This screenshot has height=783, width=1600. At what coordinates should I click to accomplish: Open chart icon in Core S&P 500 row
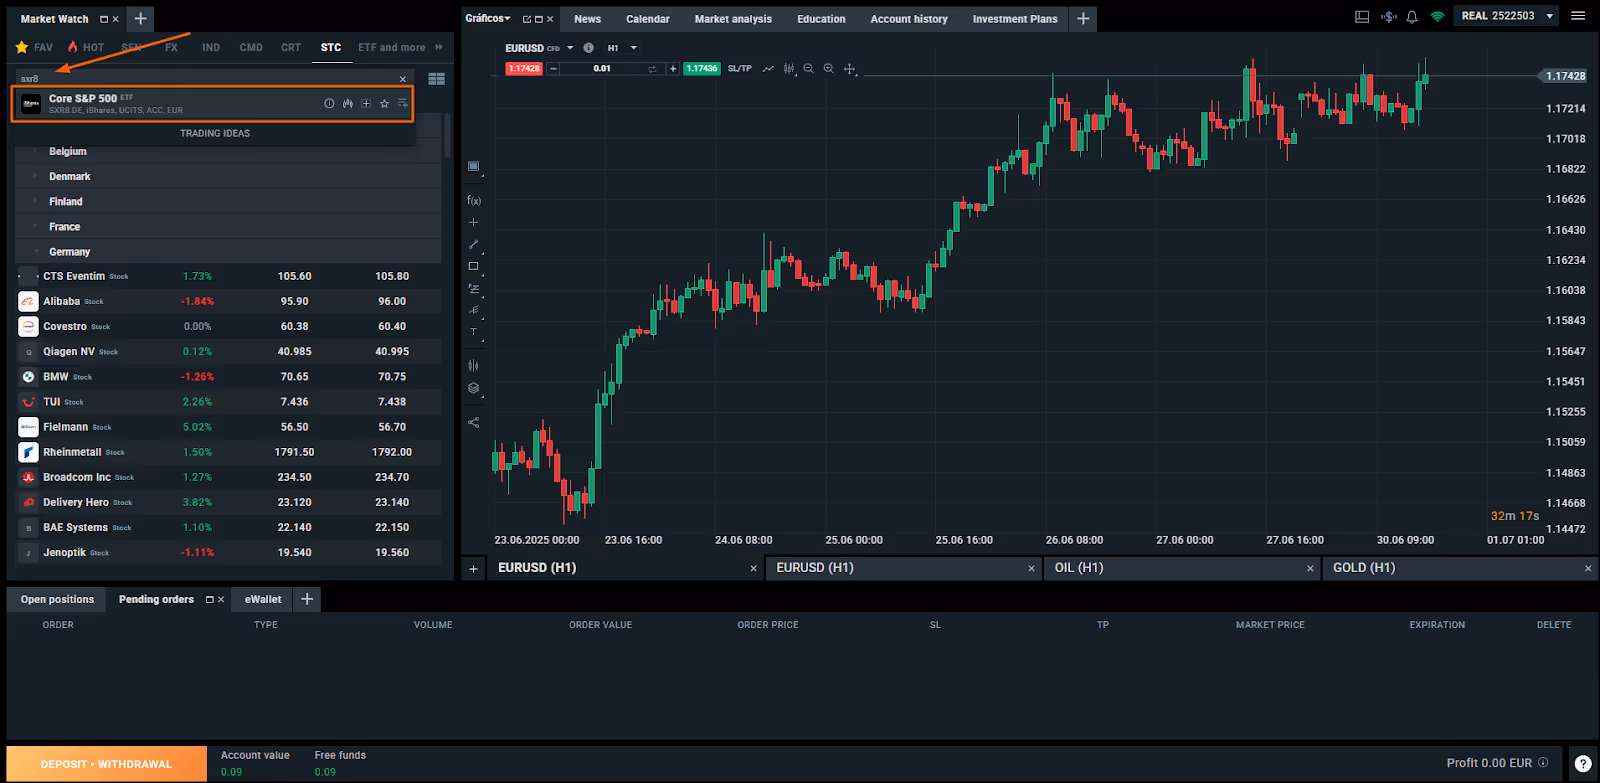coord(348,103)
